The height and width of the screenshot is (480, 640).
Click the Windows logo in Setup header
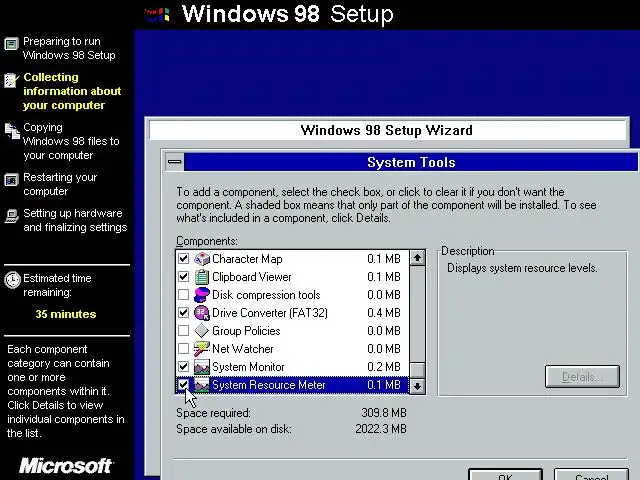157,15
